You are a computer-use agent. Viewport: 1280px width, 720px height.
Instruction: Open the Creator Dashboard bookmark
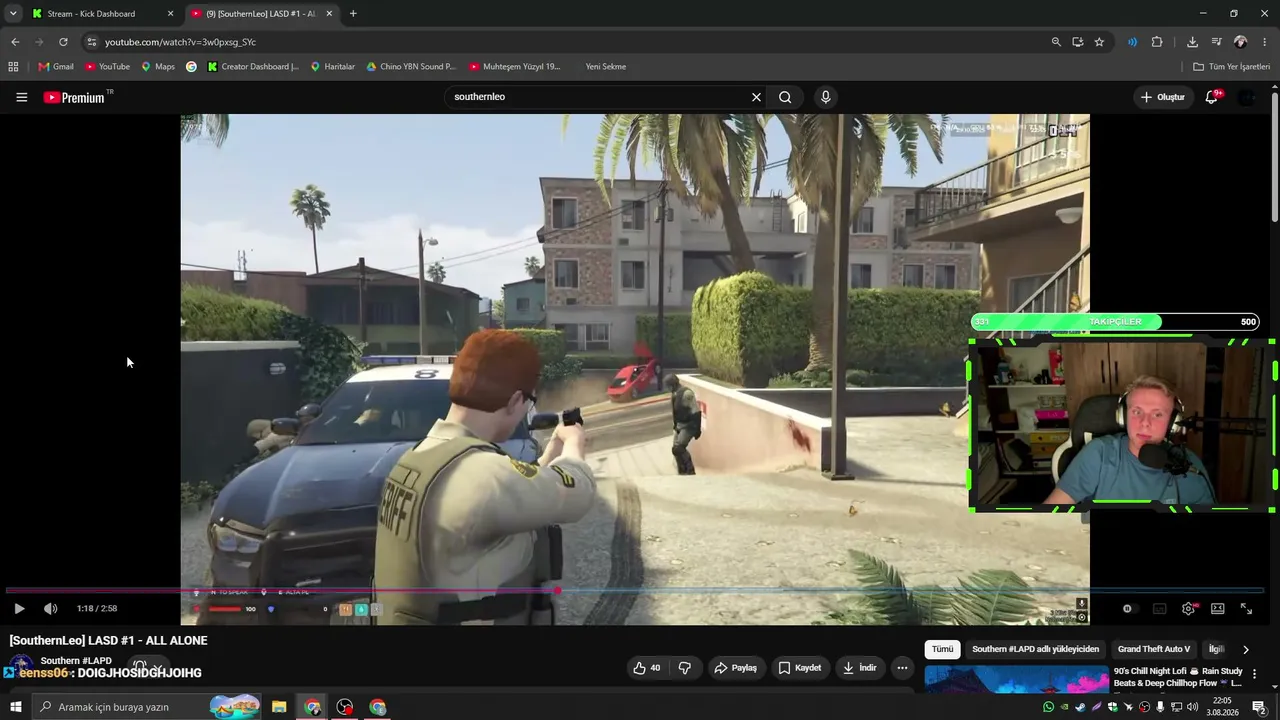click(x=253, y=67)
